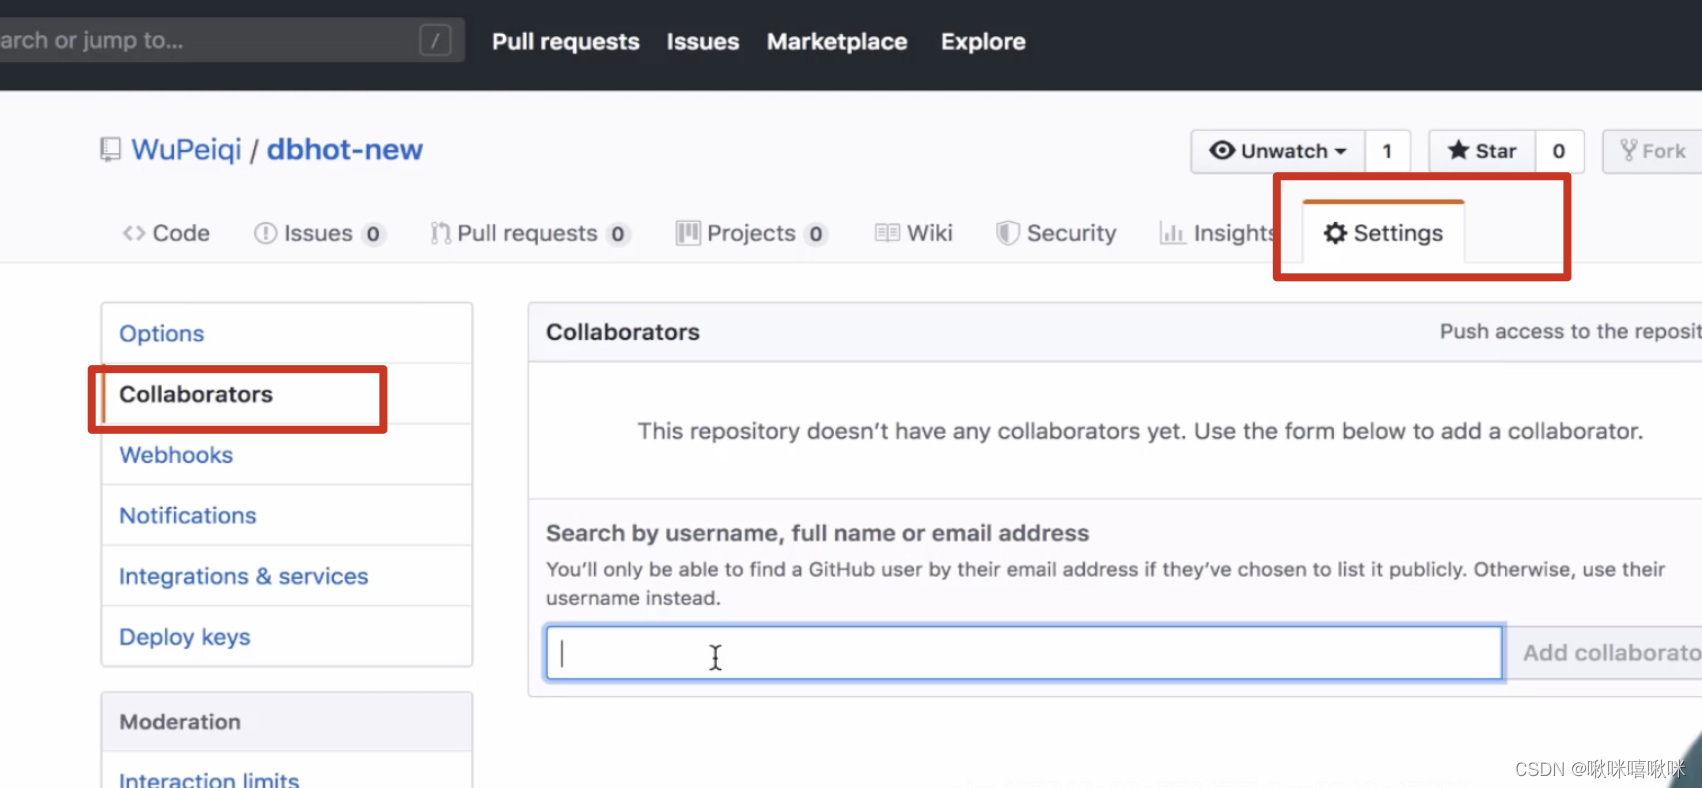
Task: Open the watchers count of 1
Action: tap(1387, 151)
